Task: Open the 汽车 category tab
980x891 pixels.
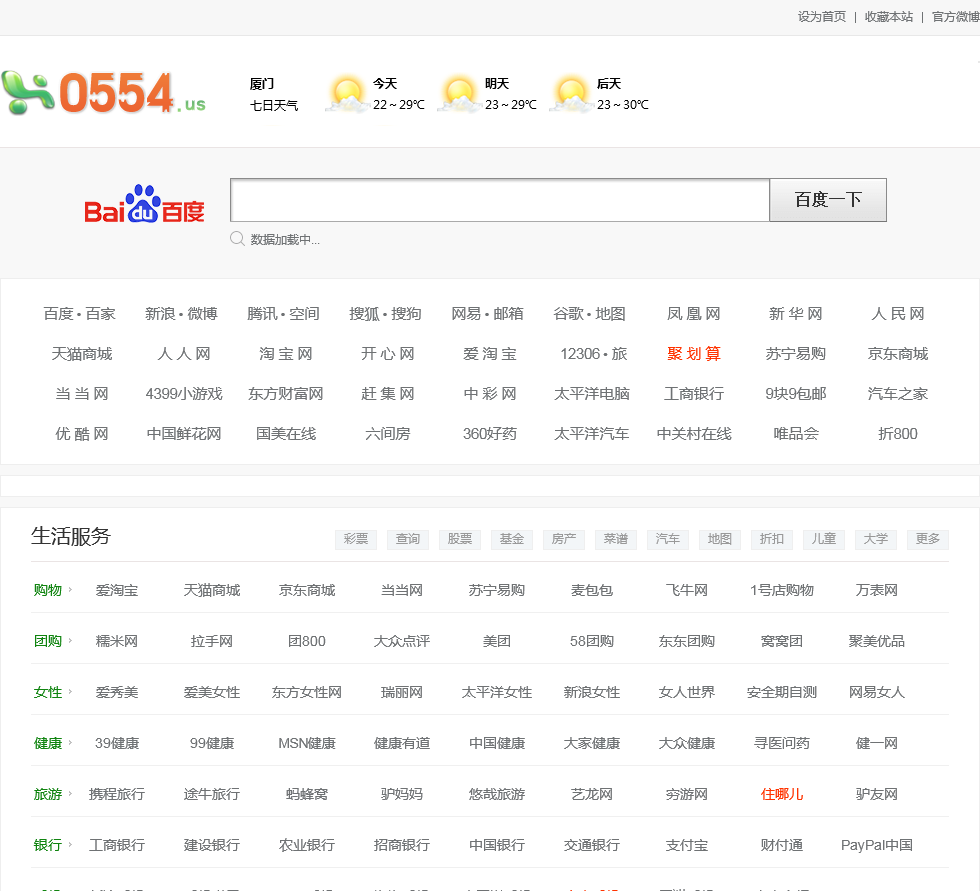Action: tap(668, 539)
